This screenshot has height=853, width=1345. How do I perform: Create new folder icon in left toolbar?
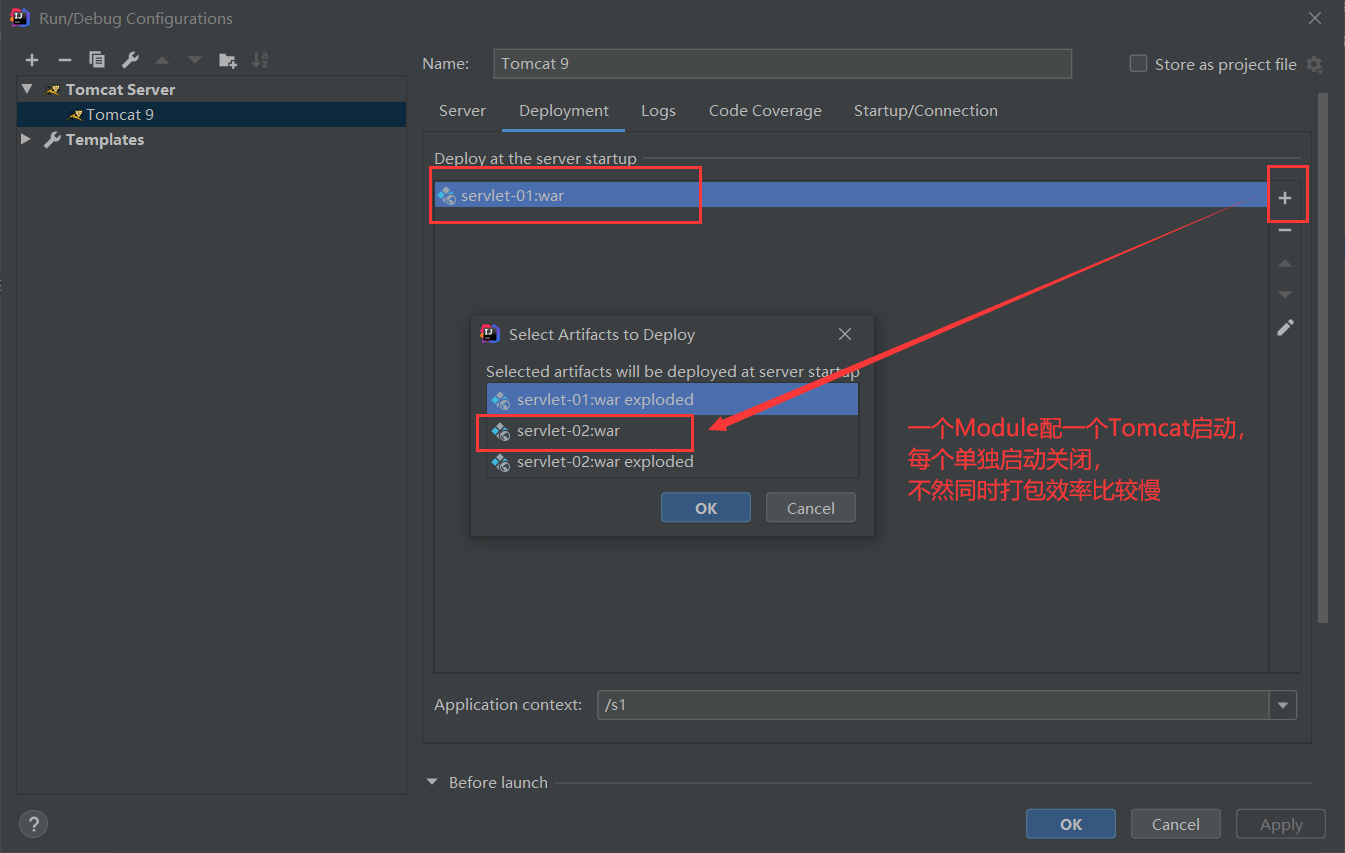[x=228, y=60]
